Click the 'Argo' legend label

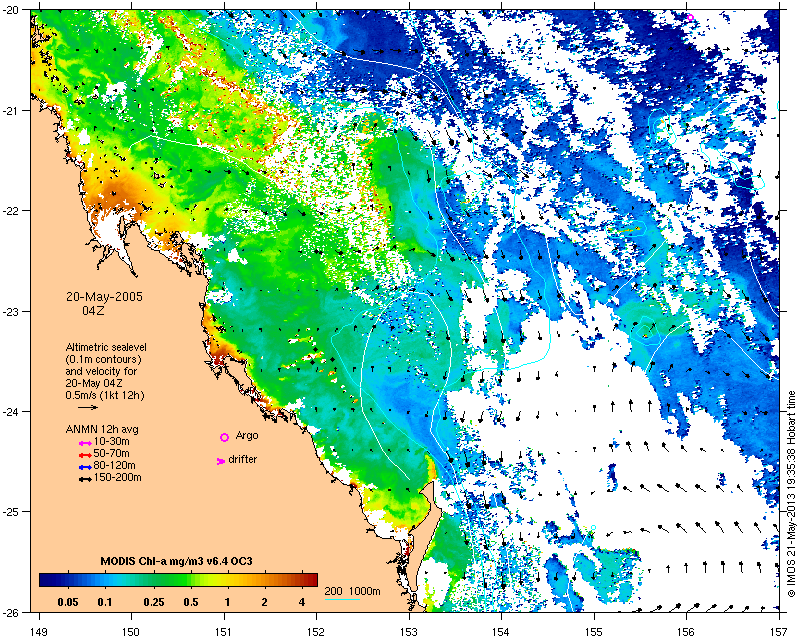coord(247,436)
